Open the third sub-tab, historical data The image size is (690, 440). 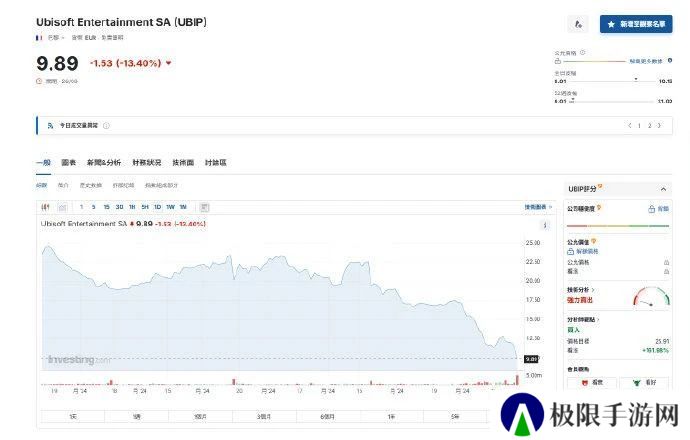point(91,185)
